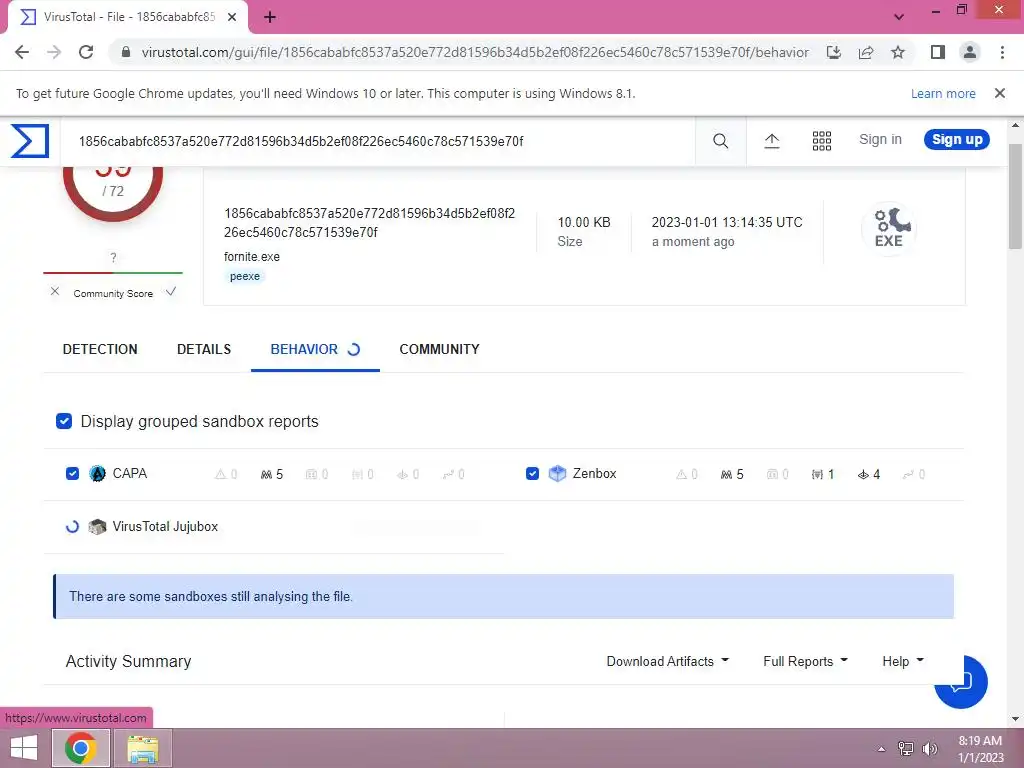The width and height of the screenshot is (1024, 768).
Task: Click the Sign up button
Action: (x=957, y=139)
